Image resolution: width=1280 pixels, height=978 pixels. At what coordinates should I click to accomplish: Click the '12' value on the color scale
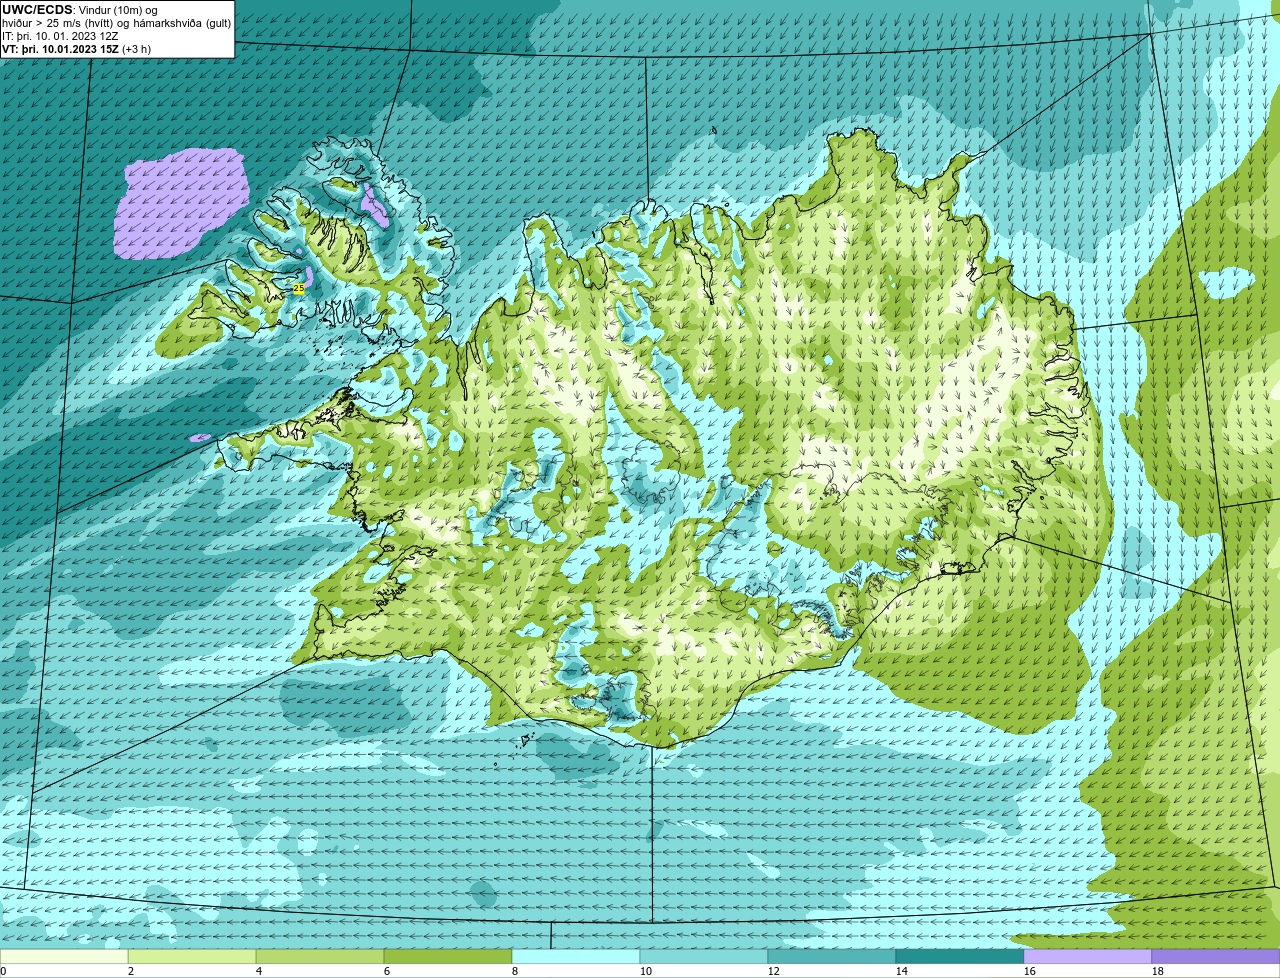pos(774,971)
